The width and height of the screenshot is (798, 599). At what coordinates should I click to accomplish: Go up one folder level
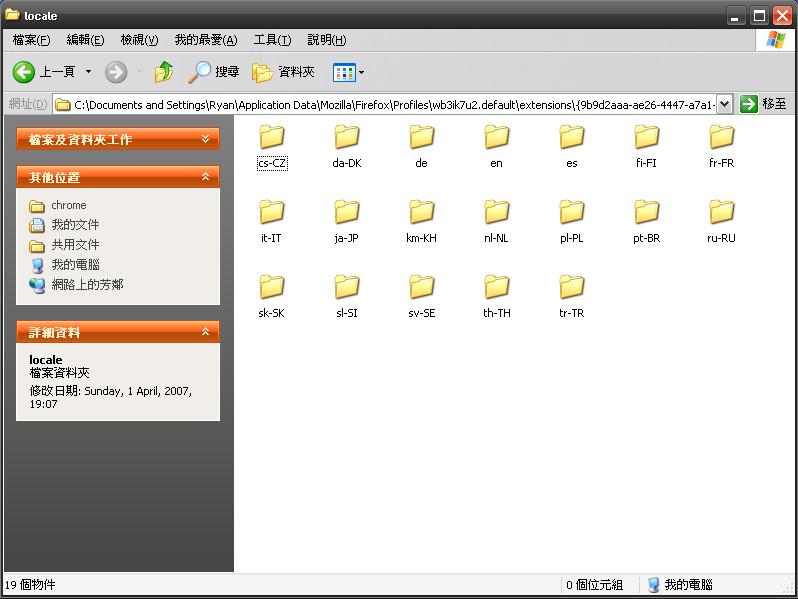click(x=164, y=72)
